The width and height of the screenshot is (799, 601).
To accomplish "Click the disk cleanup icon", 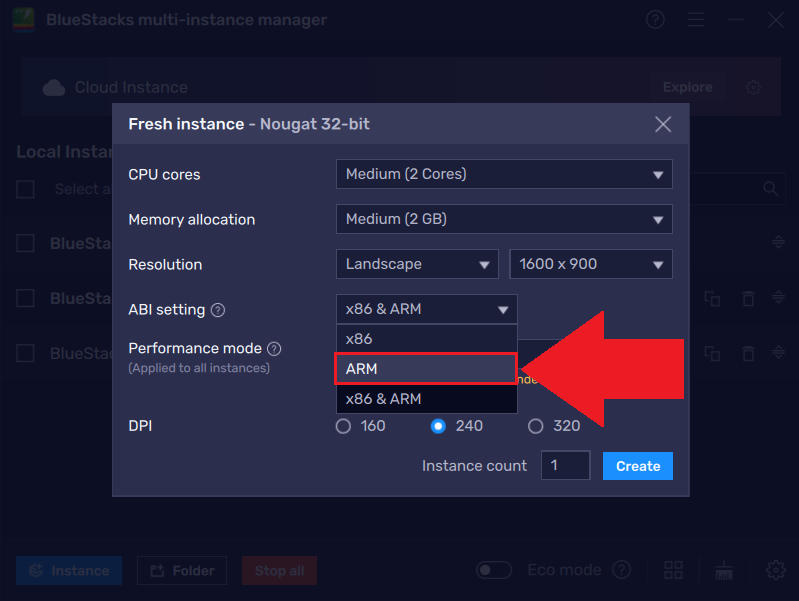I will (724, 570).
